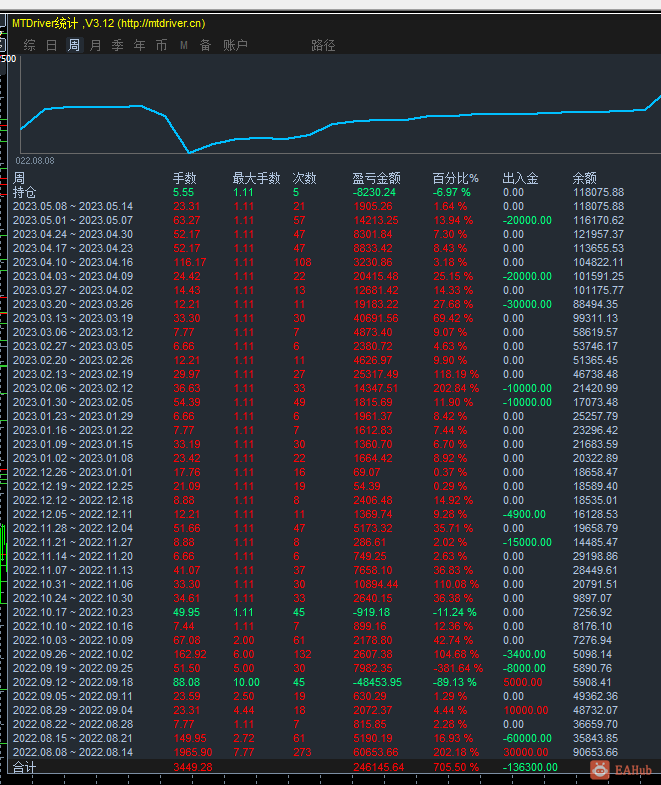This screenshot has height=785, width=661.
Task: Select the 持仓 open positions row label
Action: click(x=25, y=192)
